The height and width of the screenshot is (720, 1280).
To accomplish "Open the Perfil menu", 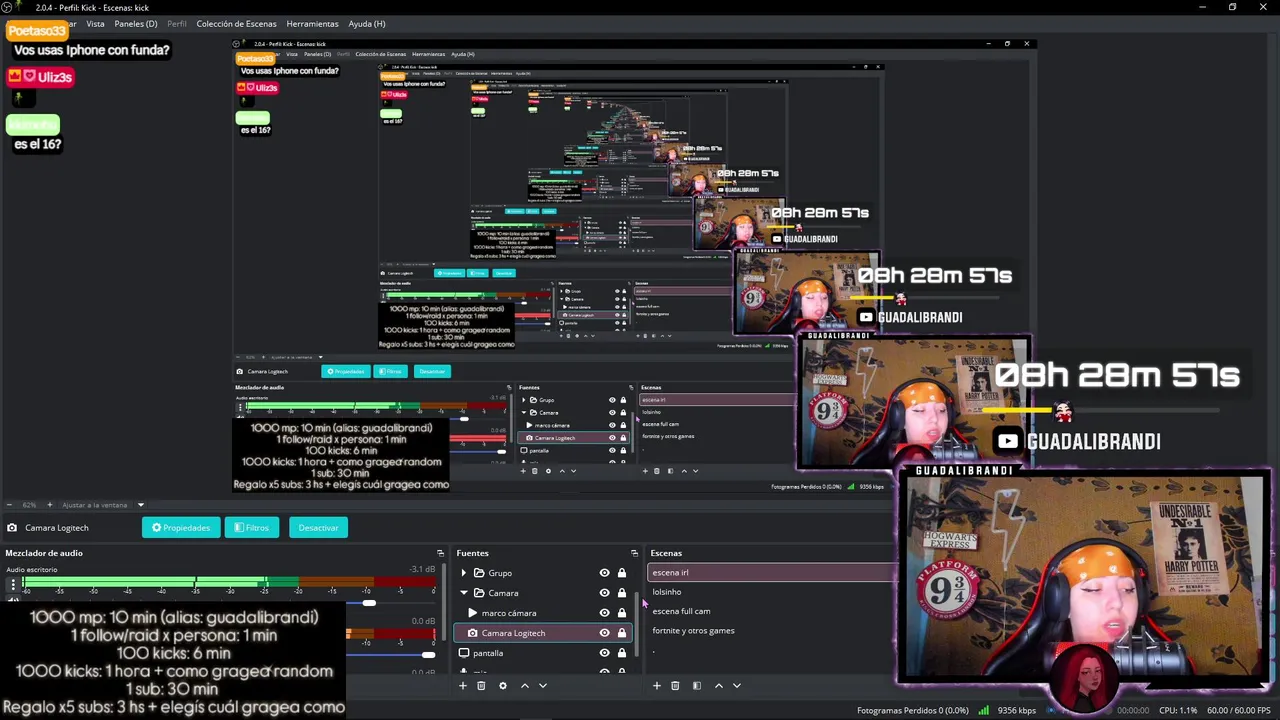I will tap(177, 23).
